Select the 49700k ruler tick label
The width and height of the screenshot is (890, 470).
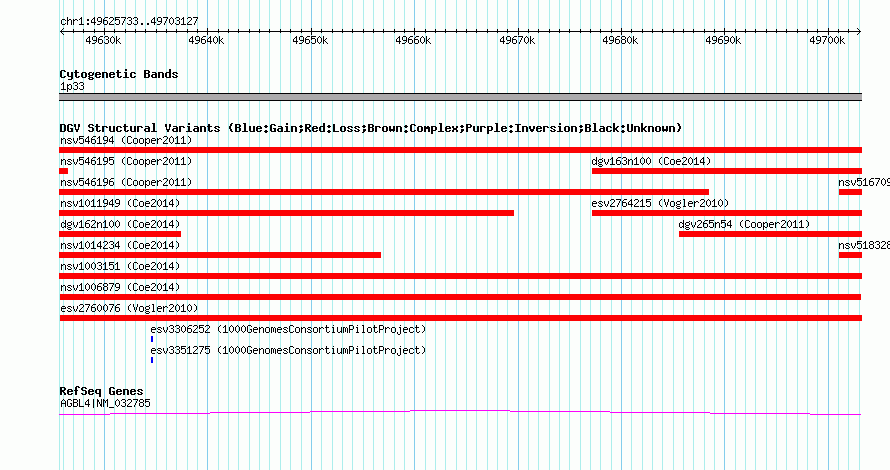pos(827,40)
